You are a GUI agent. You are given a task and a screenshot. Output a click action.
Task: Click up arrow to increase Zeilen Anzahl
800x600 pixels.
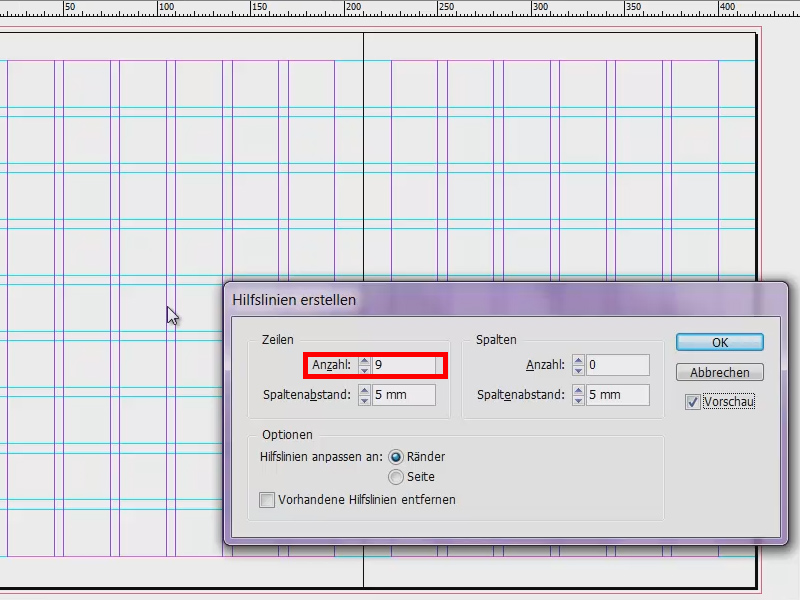(363, 361)
